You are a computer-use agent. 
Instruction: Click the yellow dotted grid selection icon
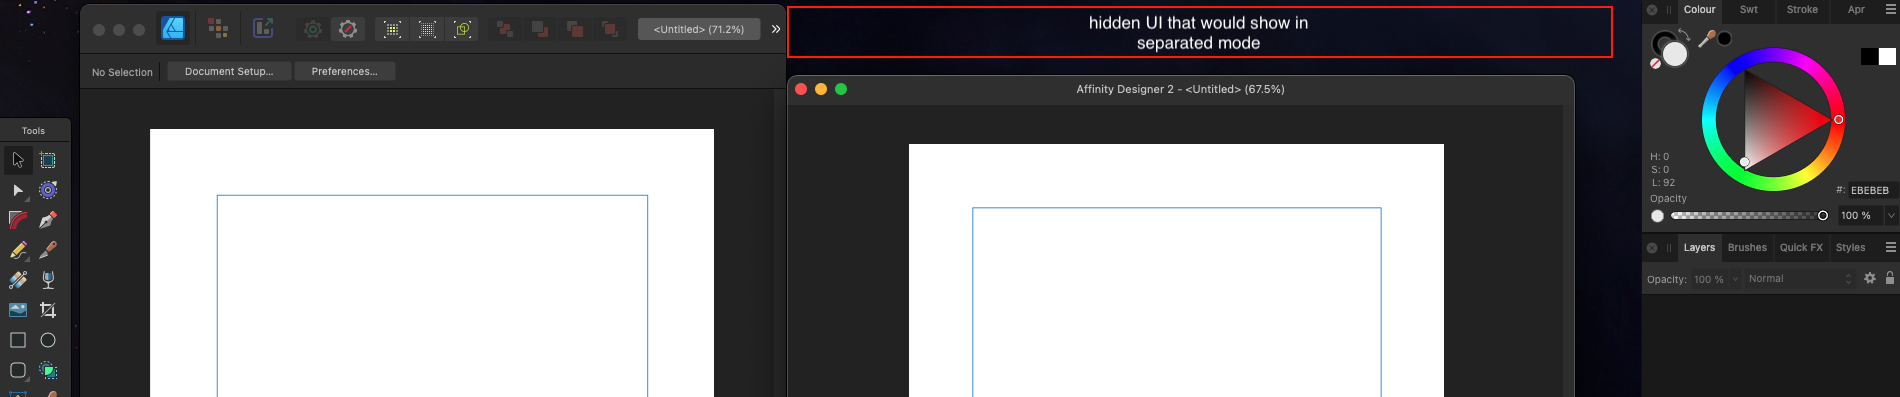[392, 29]
